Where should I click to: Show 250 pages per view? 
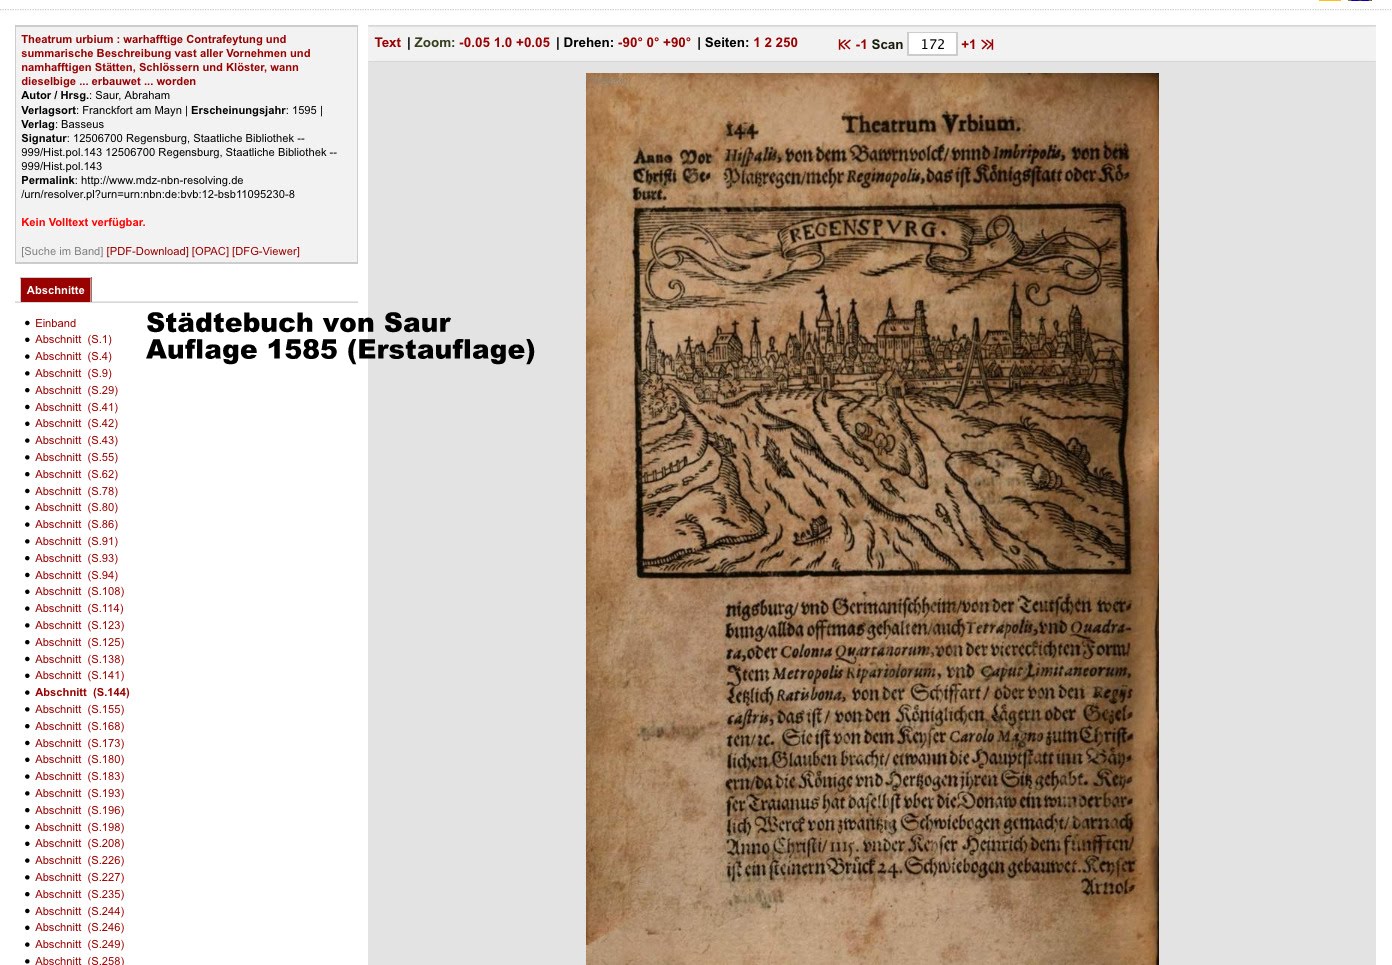coord(787,43)
